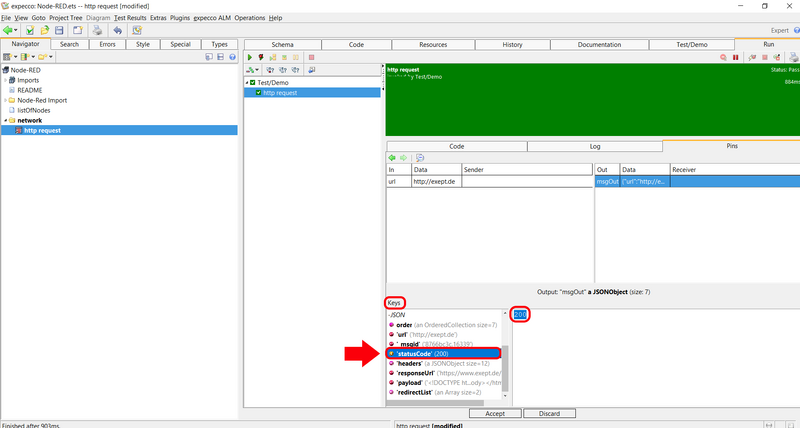Click the green back arrow in main toolbar
The height and width of the screenshot is (428, 800).
9,31
